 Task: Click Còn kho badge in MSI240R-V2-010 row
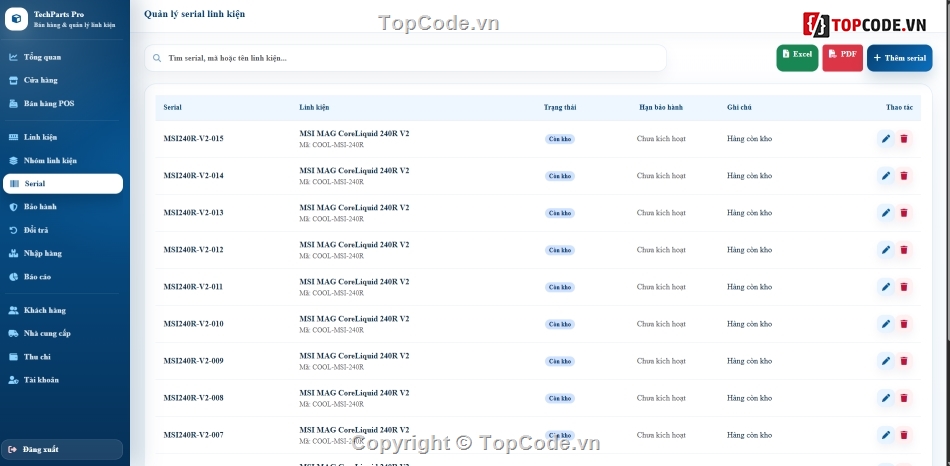pos(560,324)
